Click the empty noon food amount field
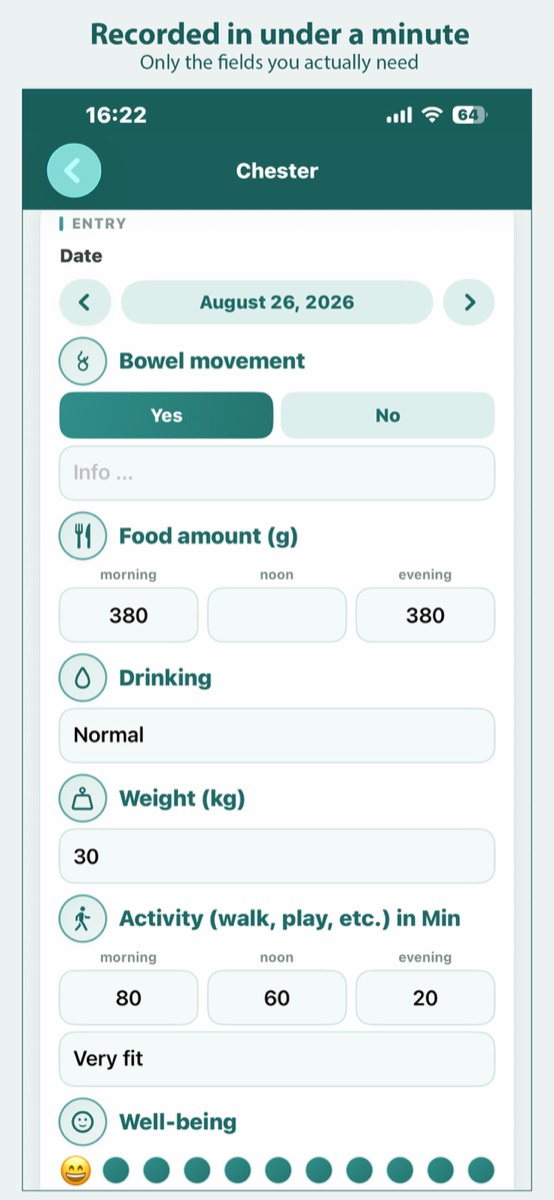554x1200 pixels. (277, 615)
